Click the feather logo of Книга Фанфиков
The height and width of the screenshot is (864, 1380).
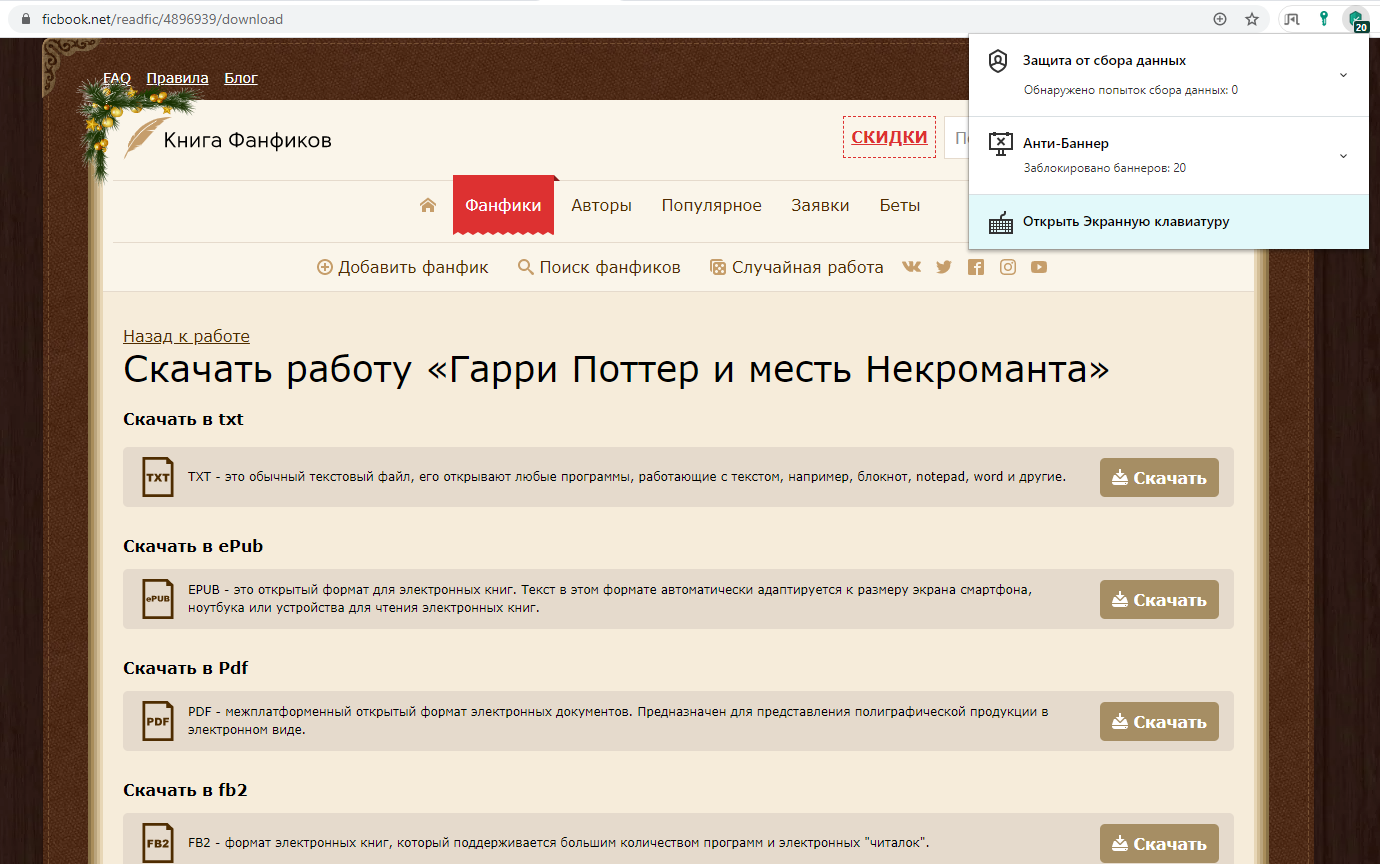[x=145, y=139]
